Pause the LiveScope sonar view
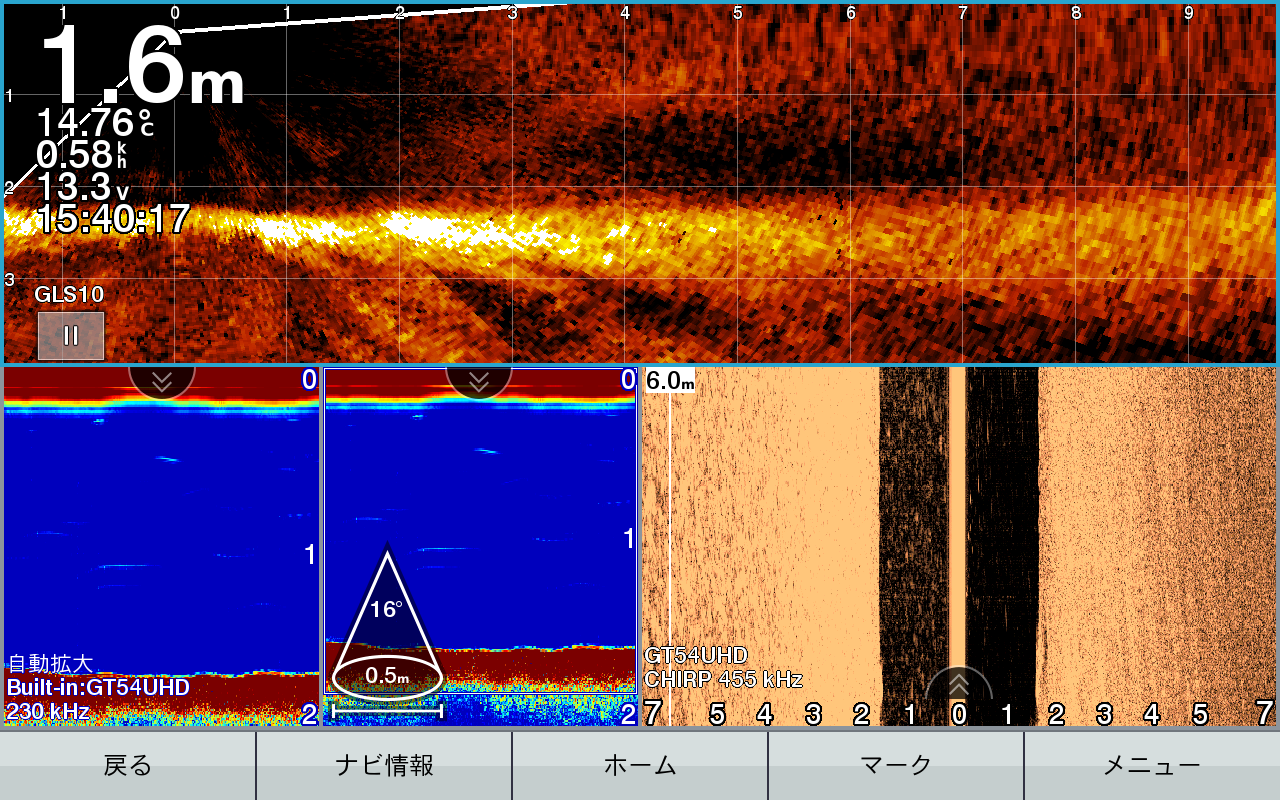The image size is (1280, 800). (x=71, y=336)
